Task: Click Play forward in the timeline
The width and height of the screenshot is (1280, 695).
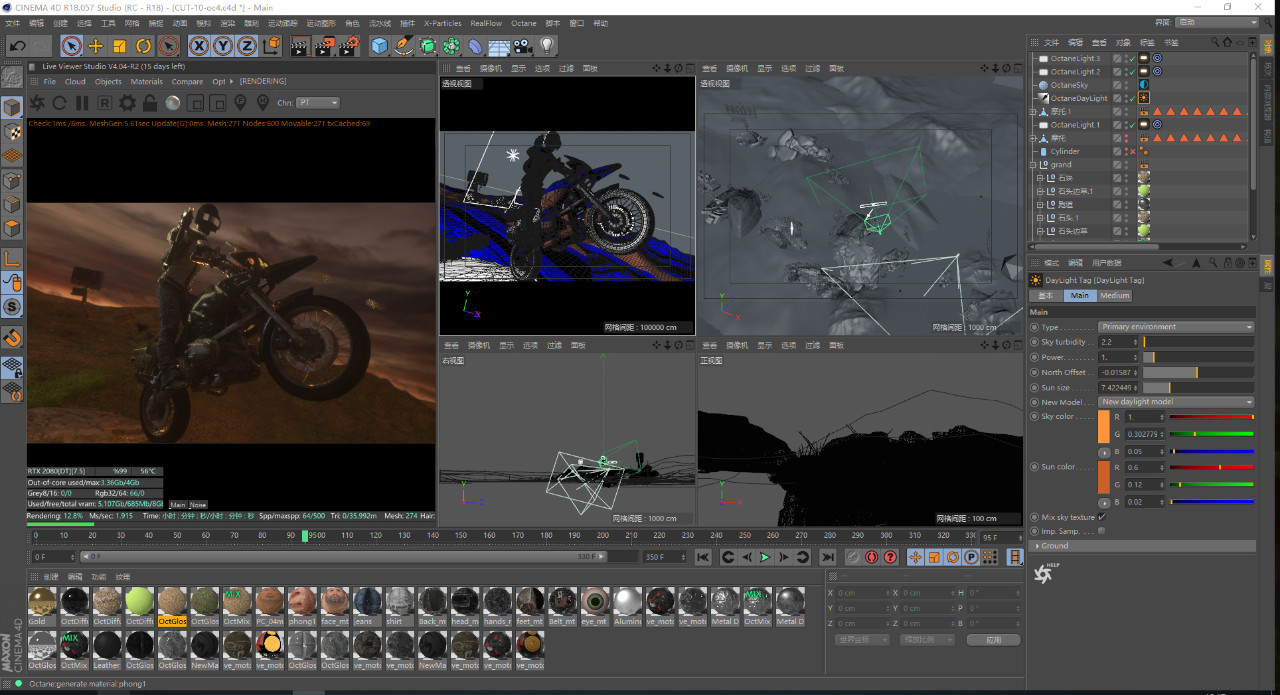Action: click(x=765, y=557)
